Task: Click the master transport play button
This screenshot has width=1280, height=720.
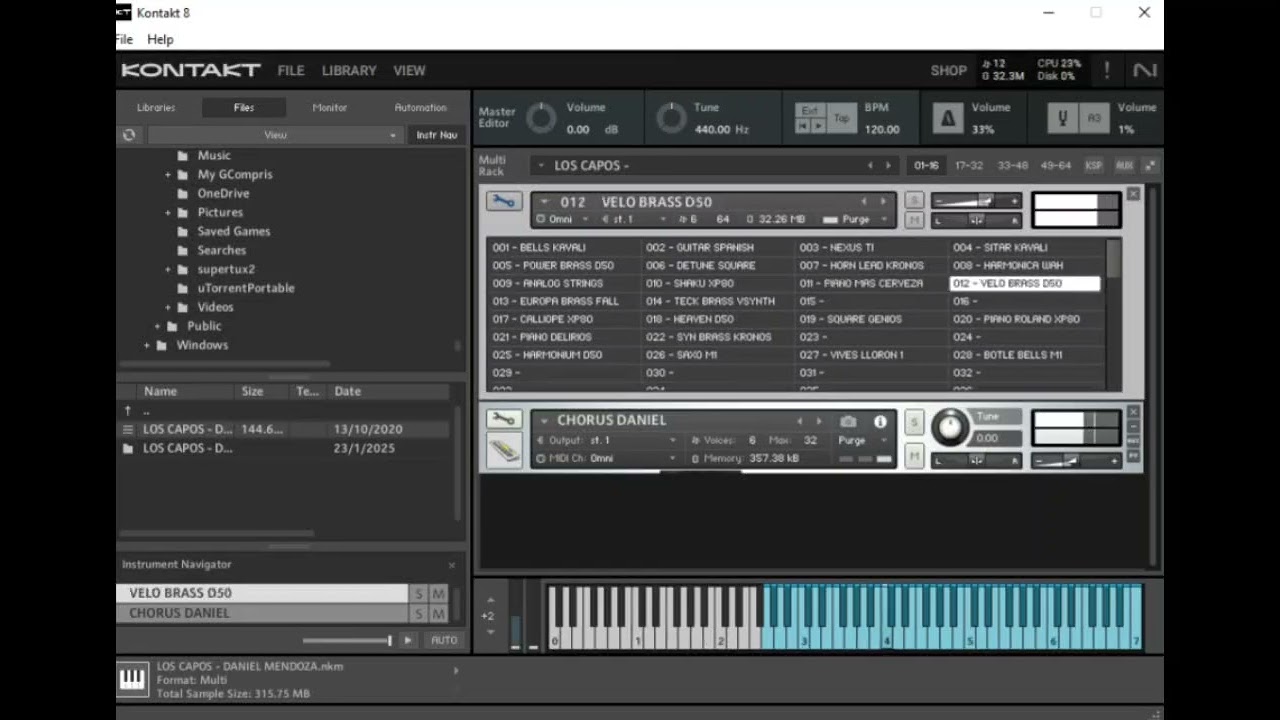Action: point(818,126)
